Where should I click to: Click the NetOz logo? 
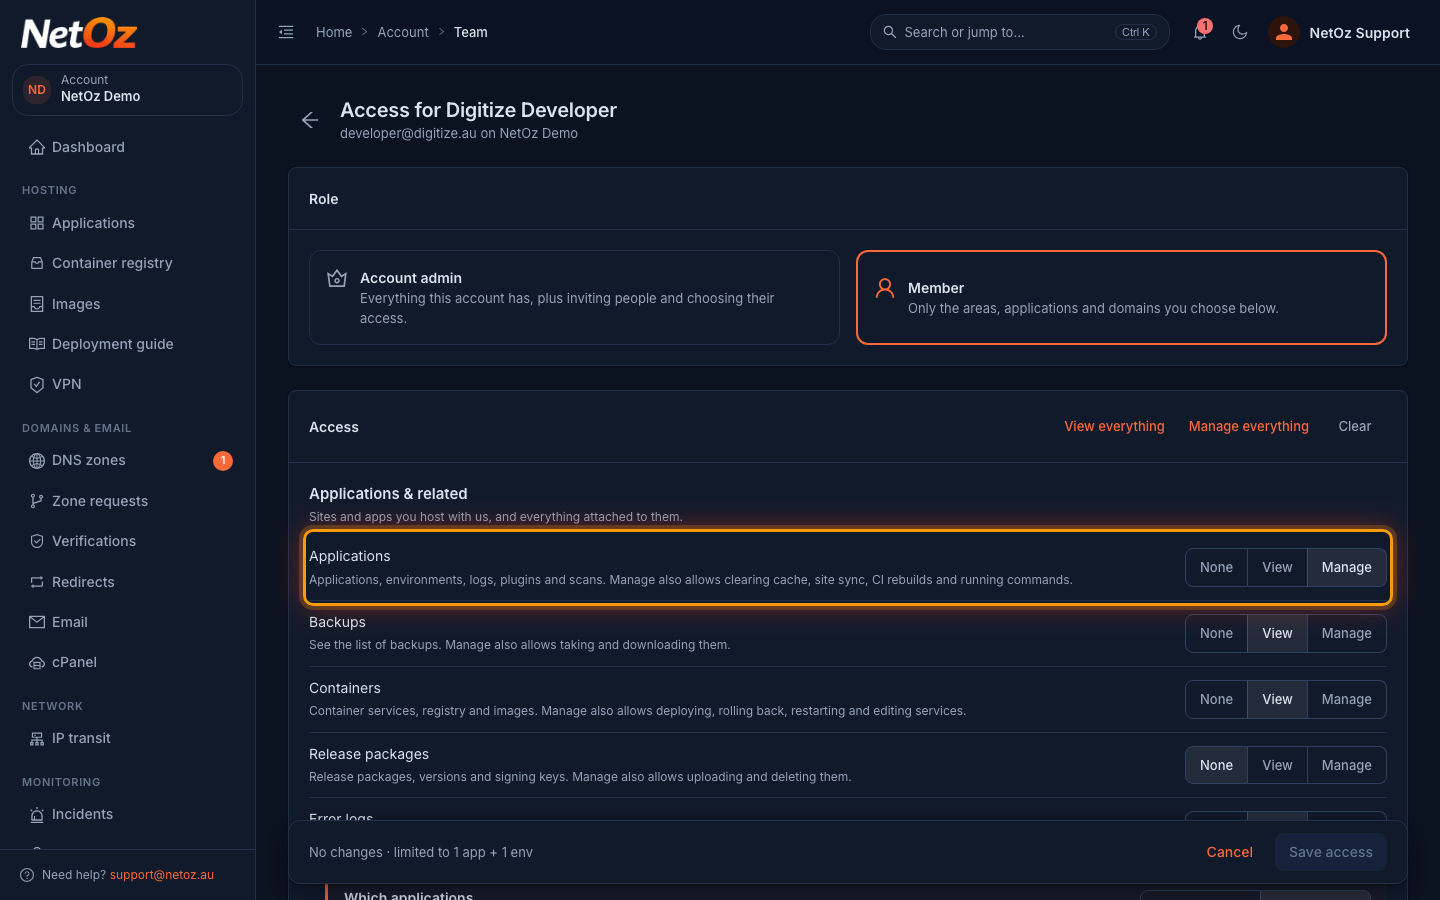[x=79, y=34]
